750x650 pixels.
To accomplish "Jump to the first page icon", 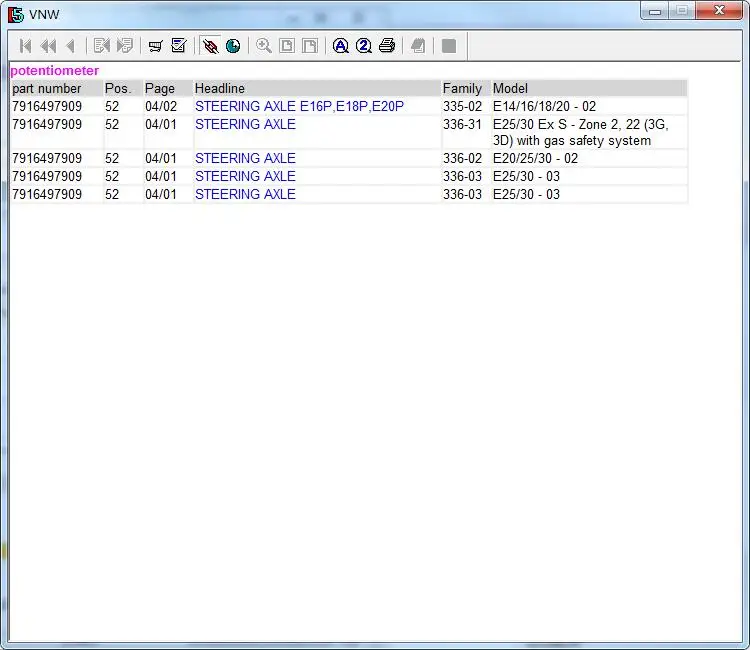I will click(25, 46).
